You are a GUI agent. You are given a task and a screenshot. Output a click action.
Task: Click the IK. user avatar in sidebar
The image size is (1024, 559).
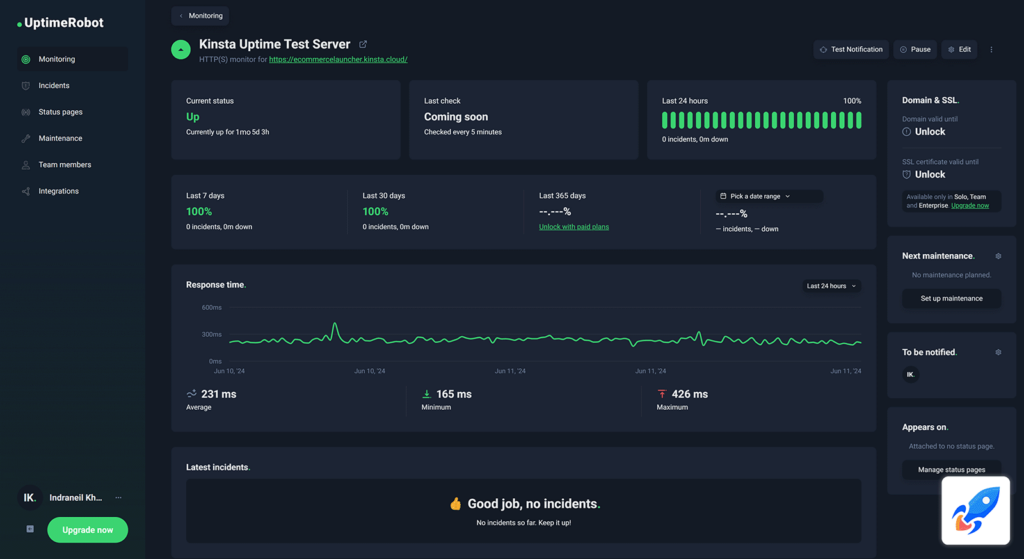coord(29,498)
